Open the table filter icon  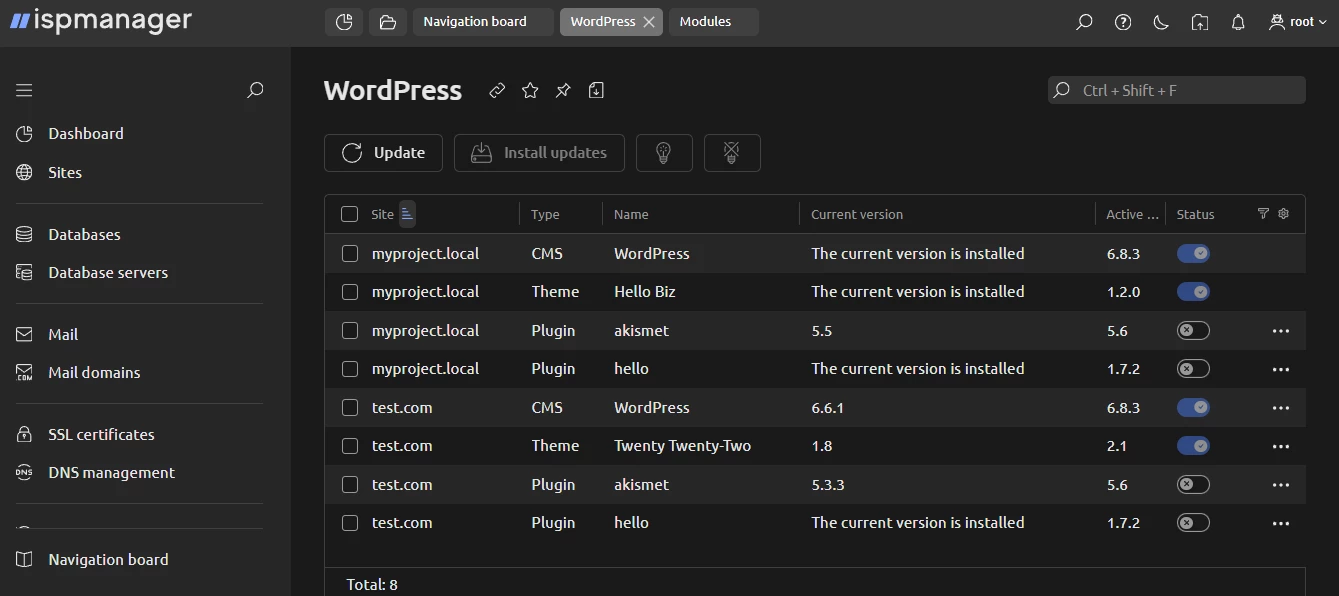(1262, 213)
